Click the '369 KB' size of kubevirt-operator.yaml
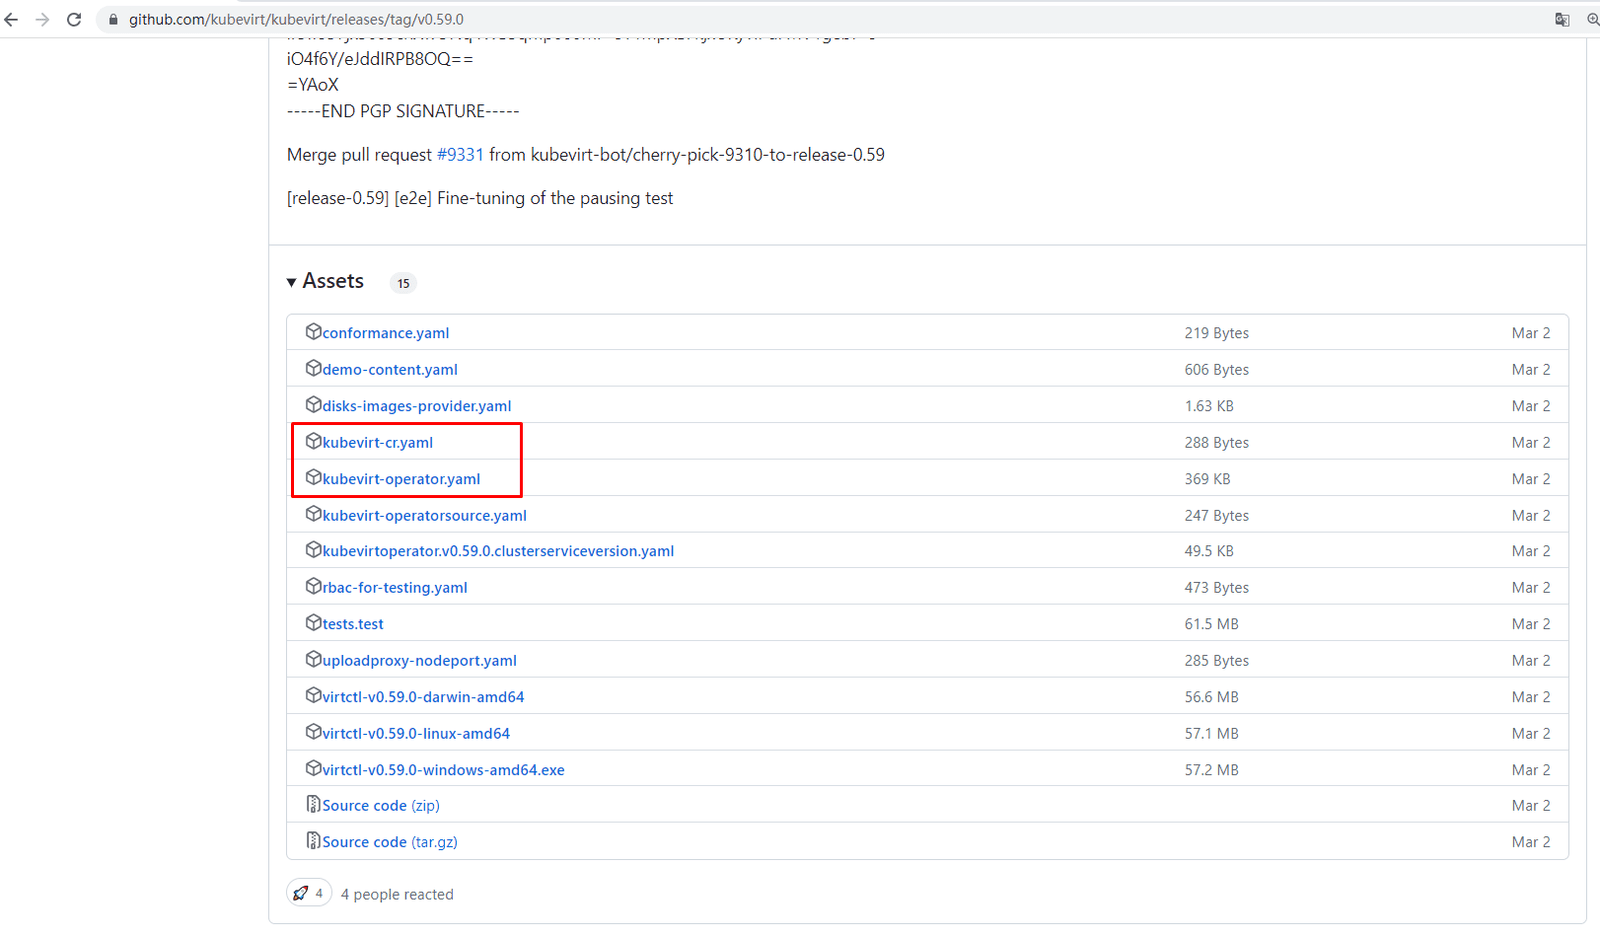Image resolution: width=1600 pixels, height=928 pixels. coord(1208,479)
